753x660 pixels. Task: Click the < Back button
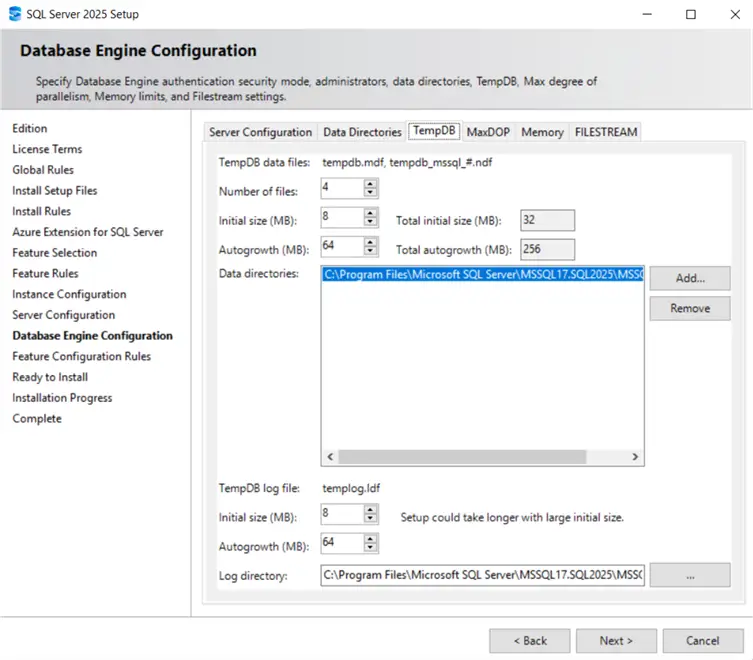click(x=530, y=641)
